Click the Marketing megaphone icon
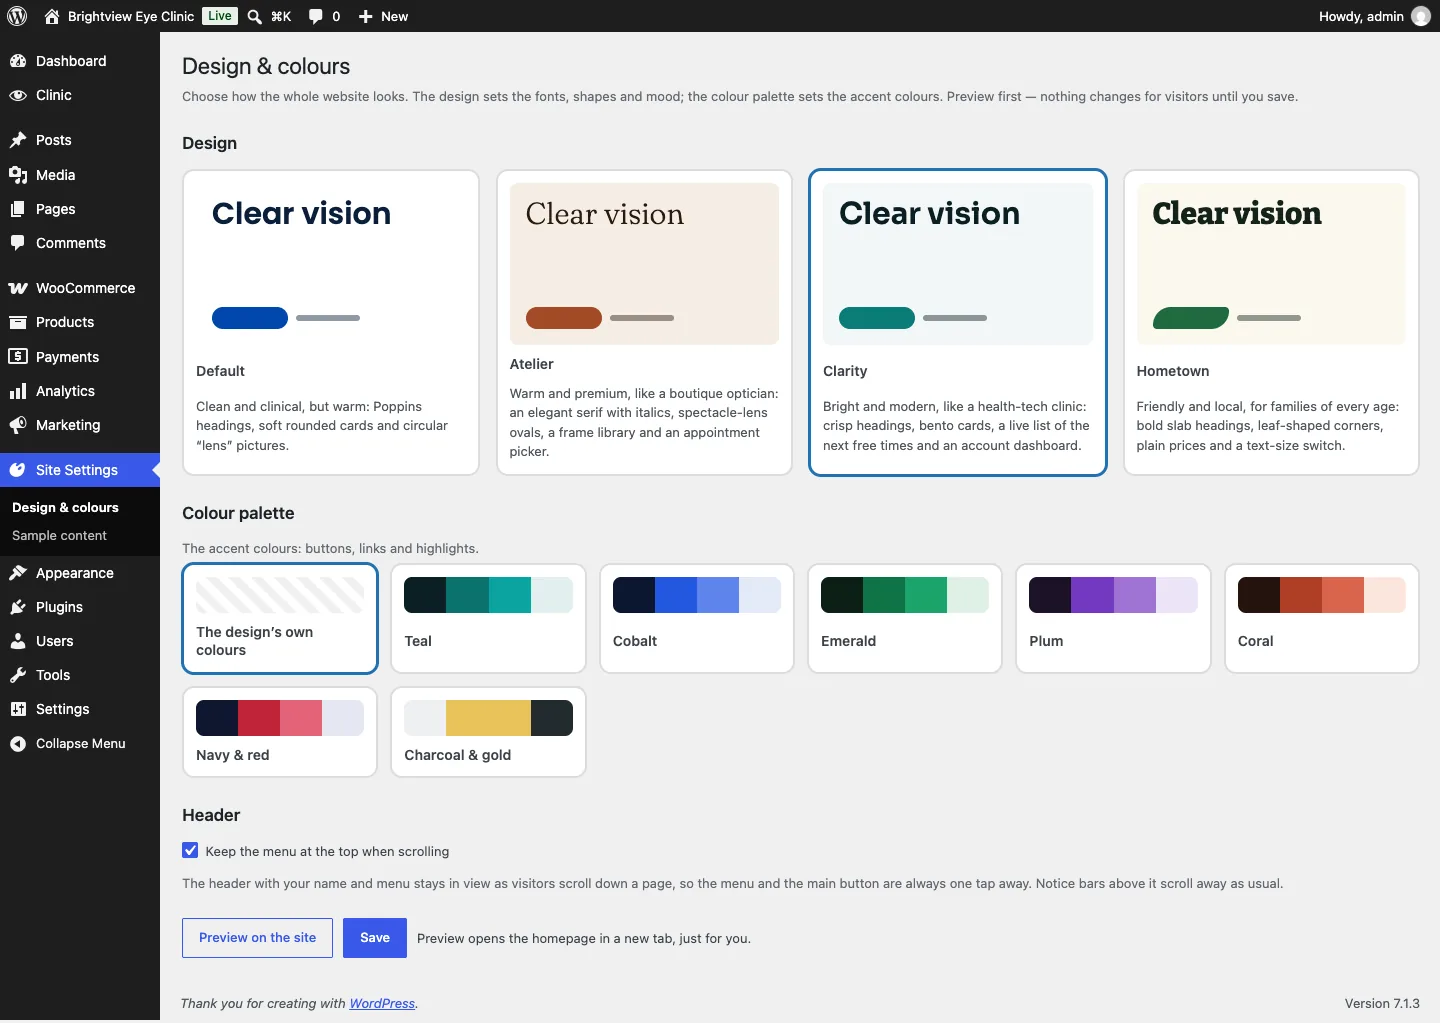The height and width of the screenshot is (1023, 1440). [18, 425]
